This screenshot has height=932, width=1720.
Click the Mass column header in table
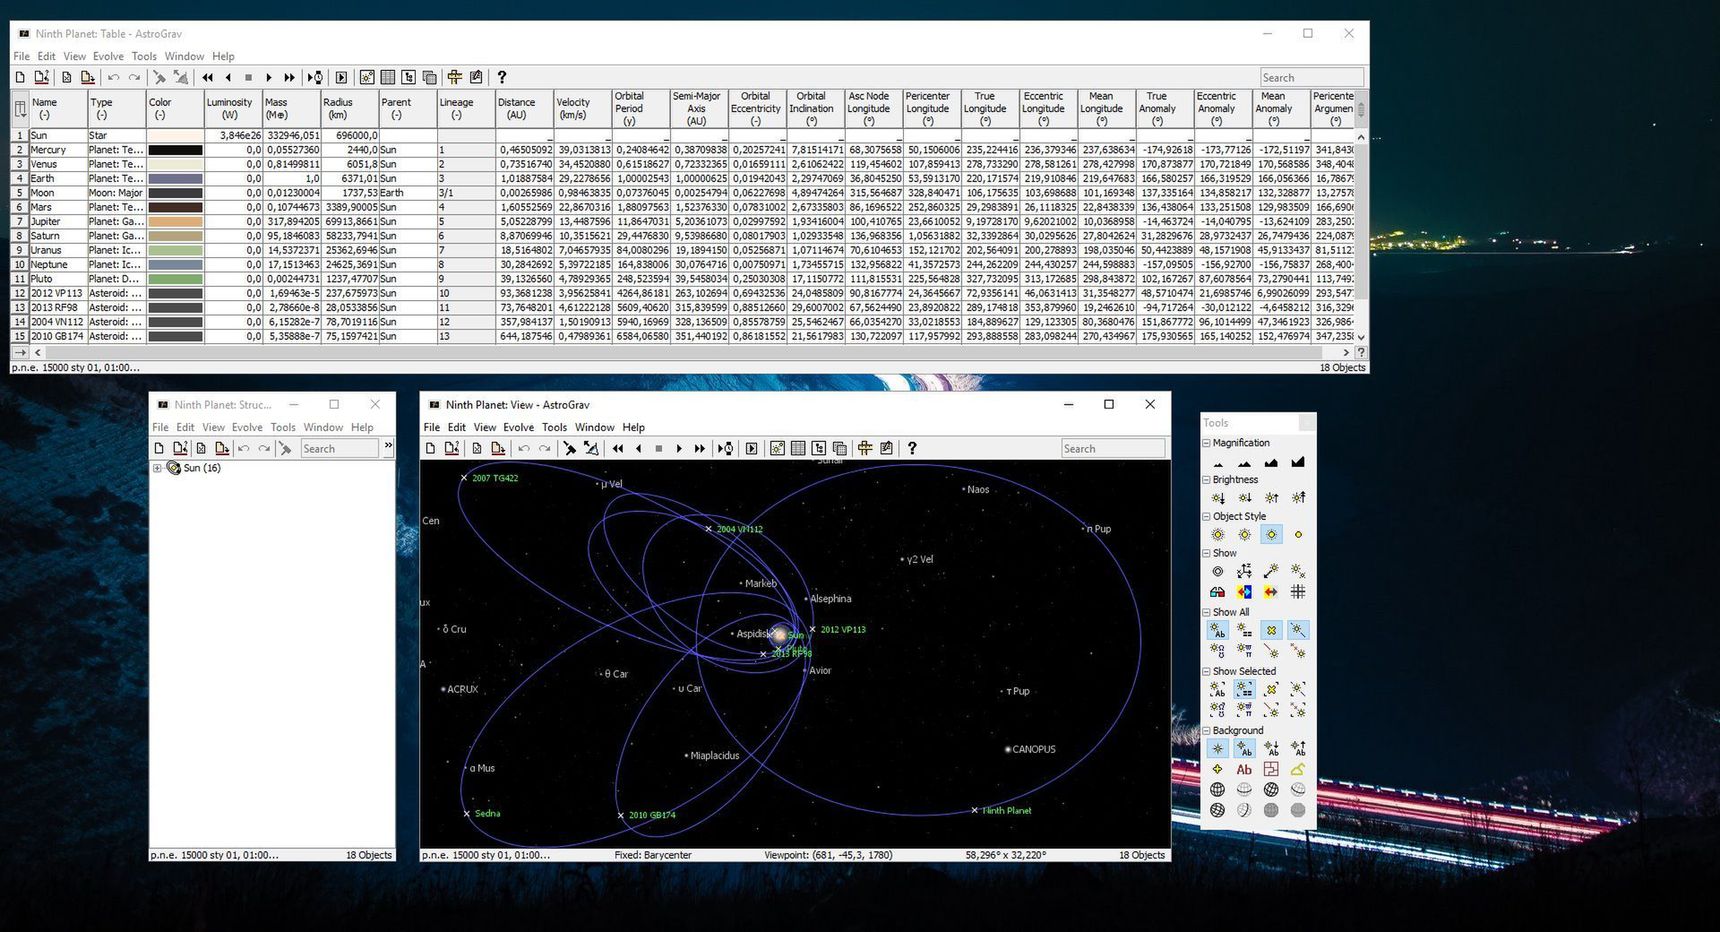click(x=291, y=109)
